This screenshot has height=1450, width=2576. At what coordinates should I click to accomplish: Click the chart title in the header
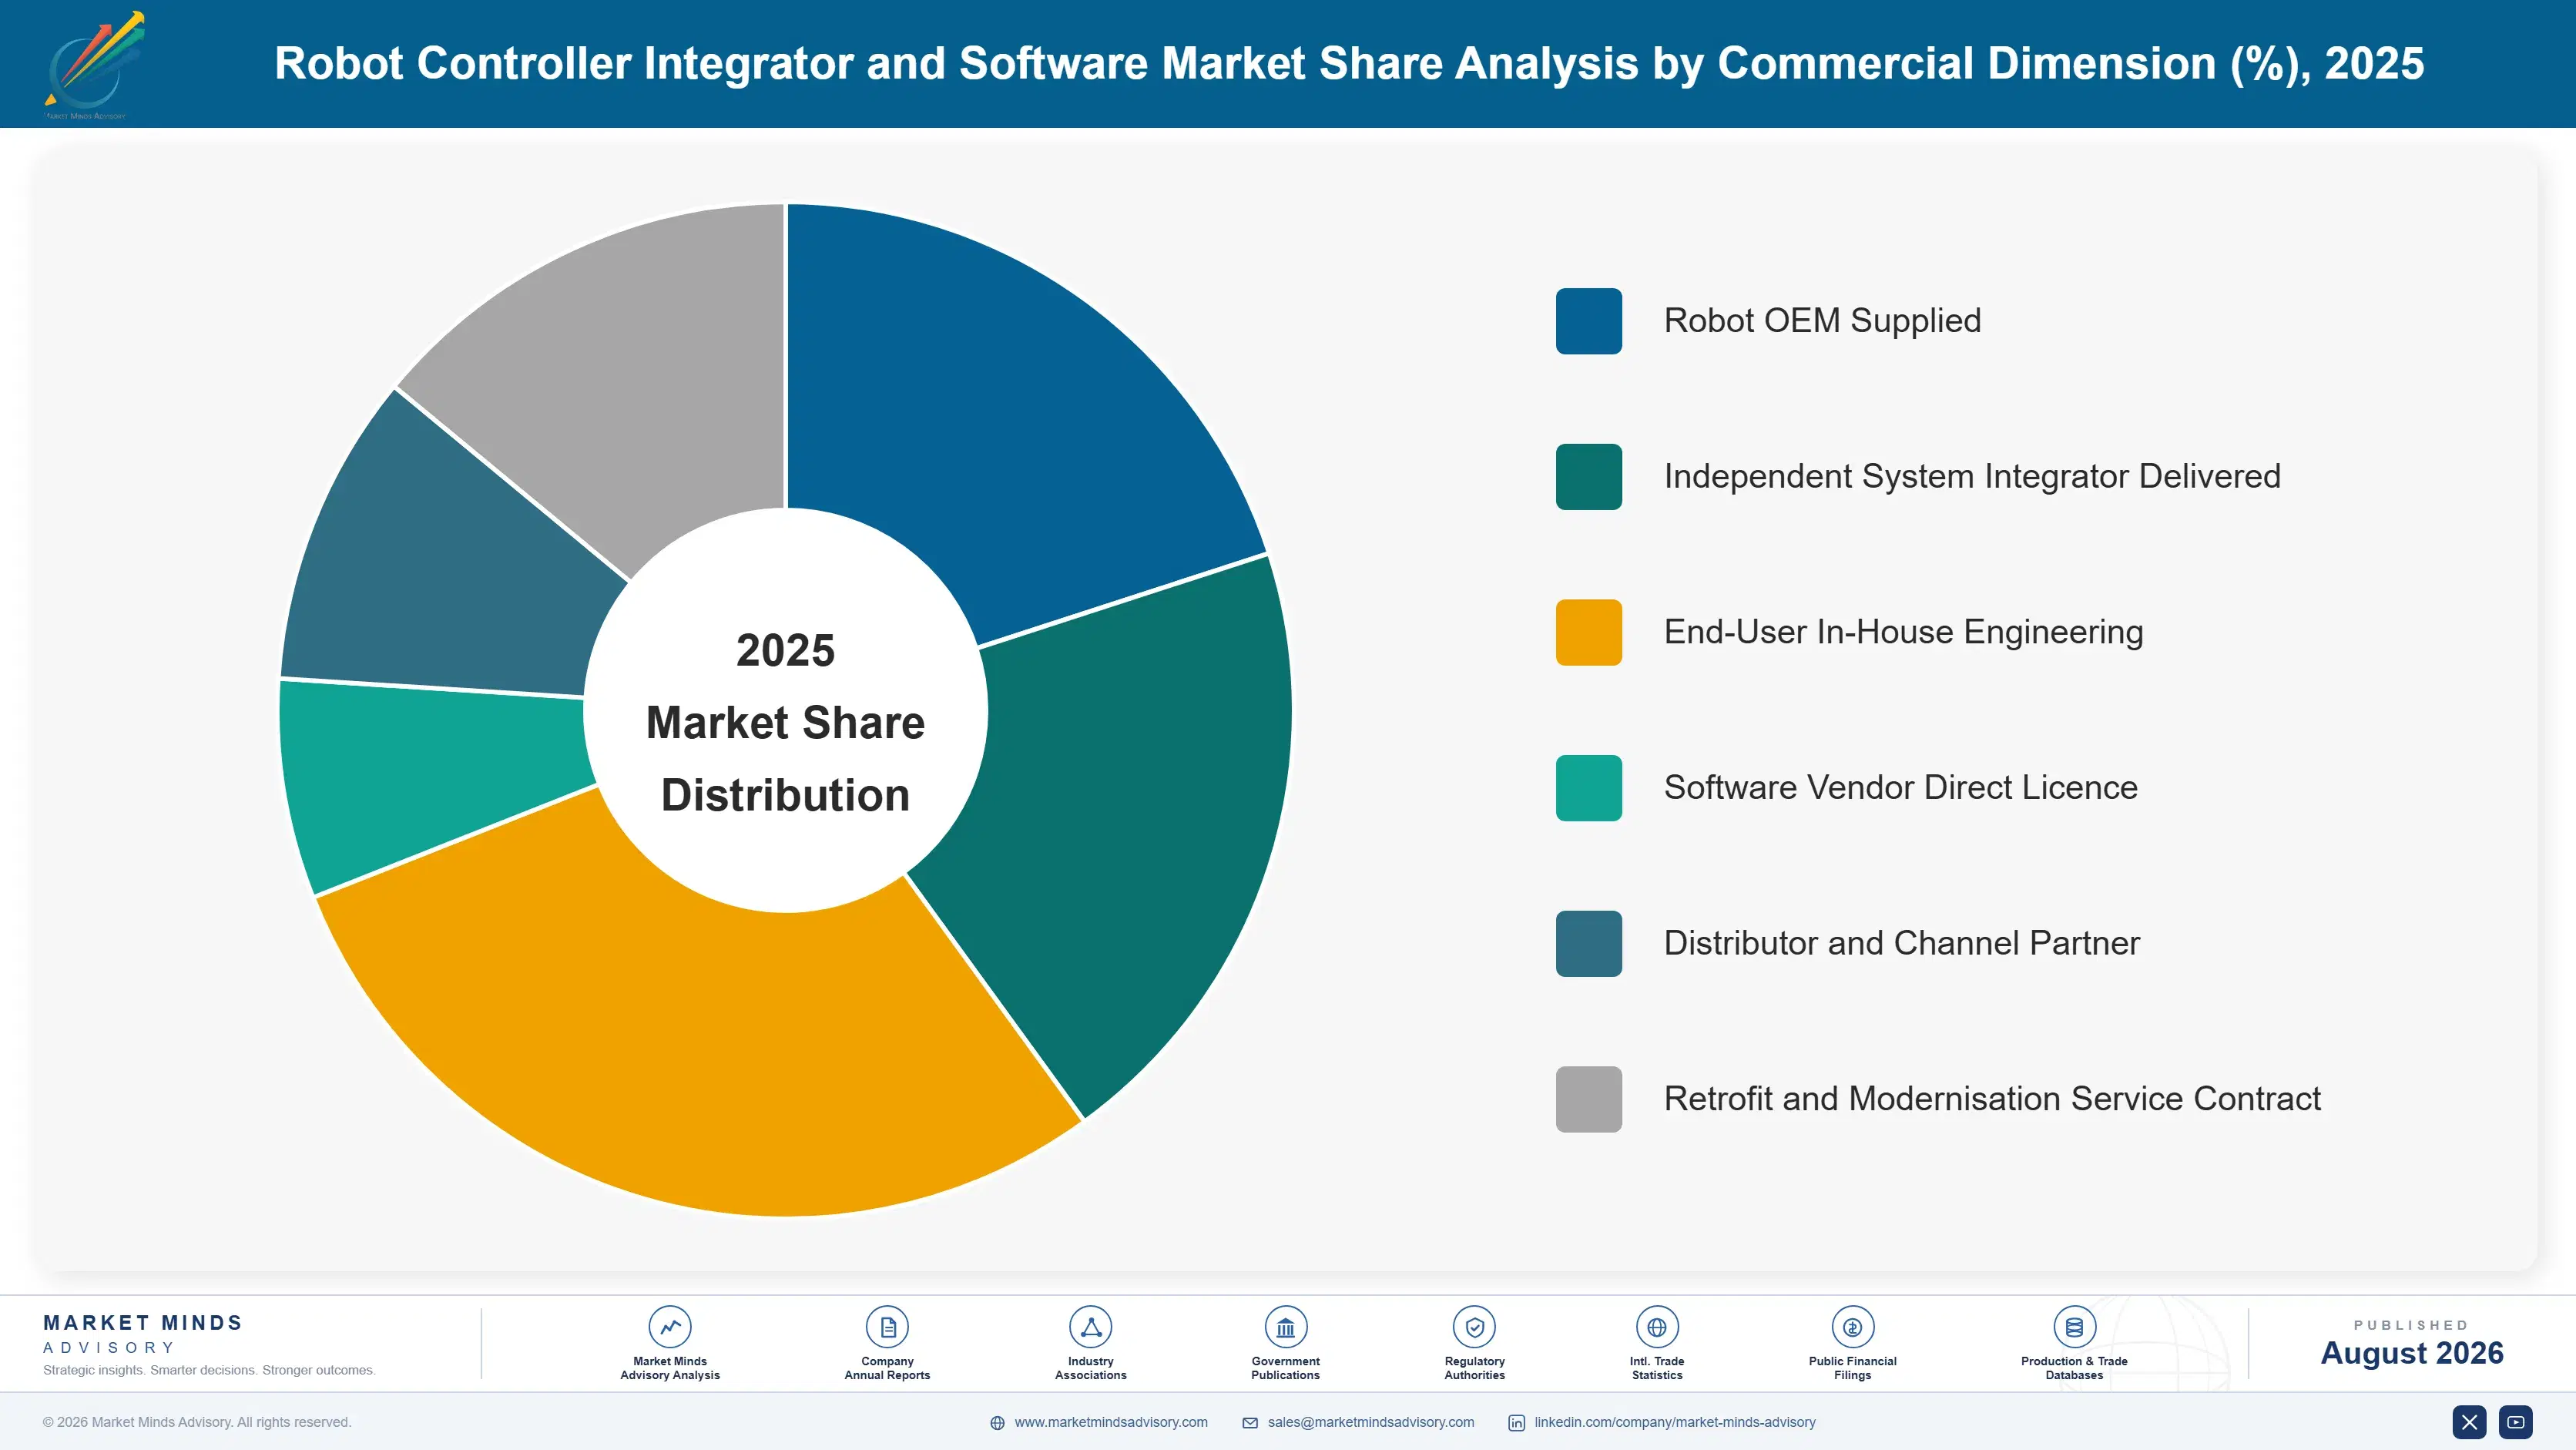tap(1349, 63)
